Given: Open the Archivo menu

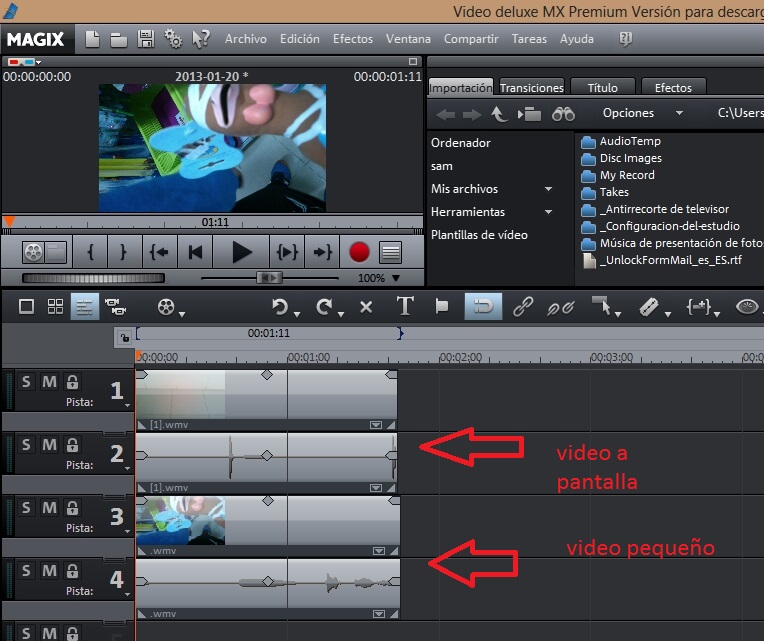Looking at the screenshot, I should point(246,39).
